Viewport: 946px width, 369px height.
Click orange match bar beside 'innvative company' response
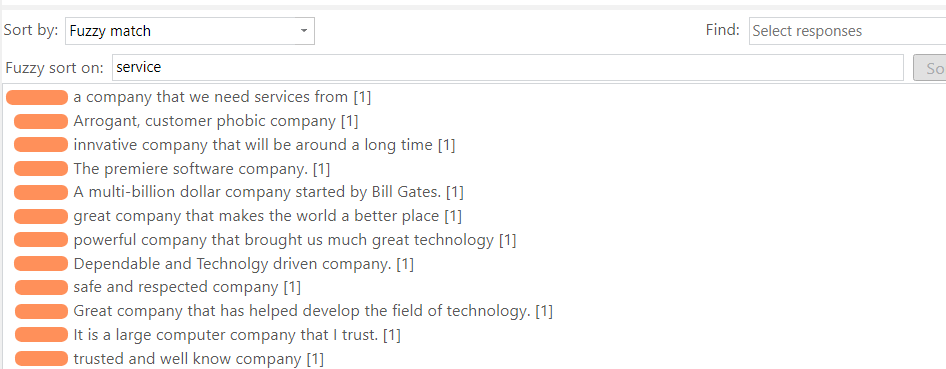point(41,145)
